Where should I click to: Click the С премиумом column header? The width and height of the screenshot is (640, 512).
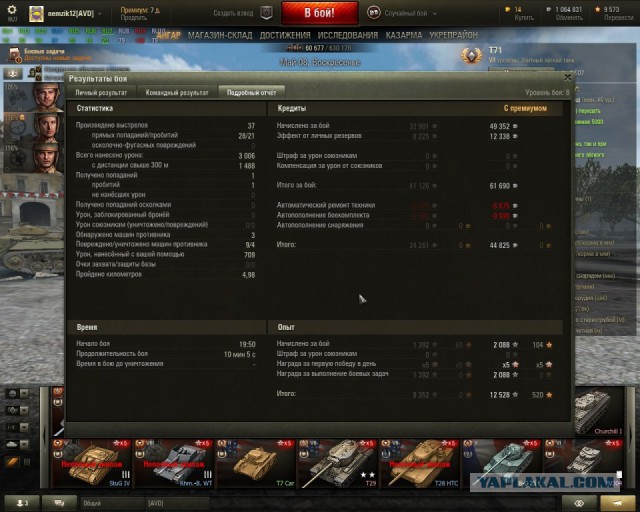click(x=525, y=109)
